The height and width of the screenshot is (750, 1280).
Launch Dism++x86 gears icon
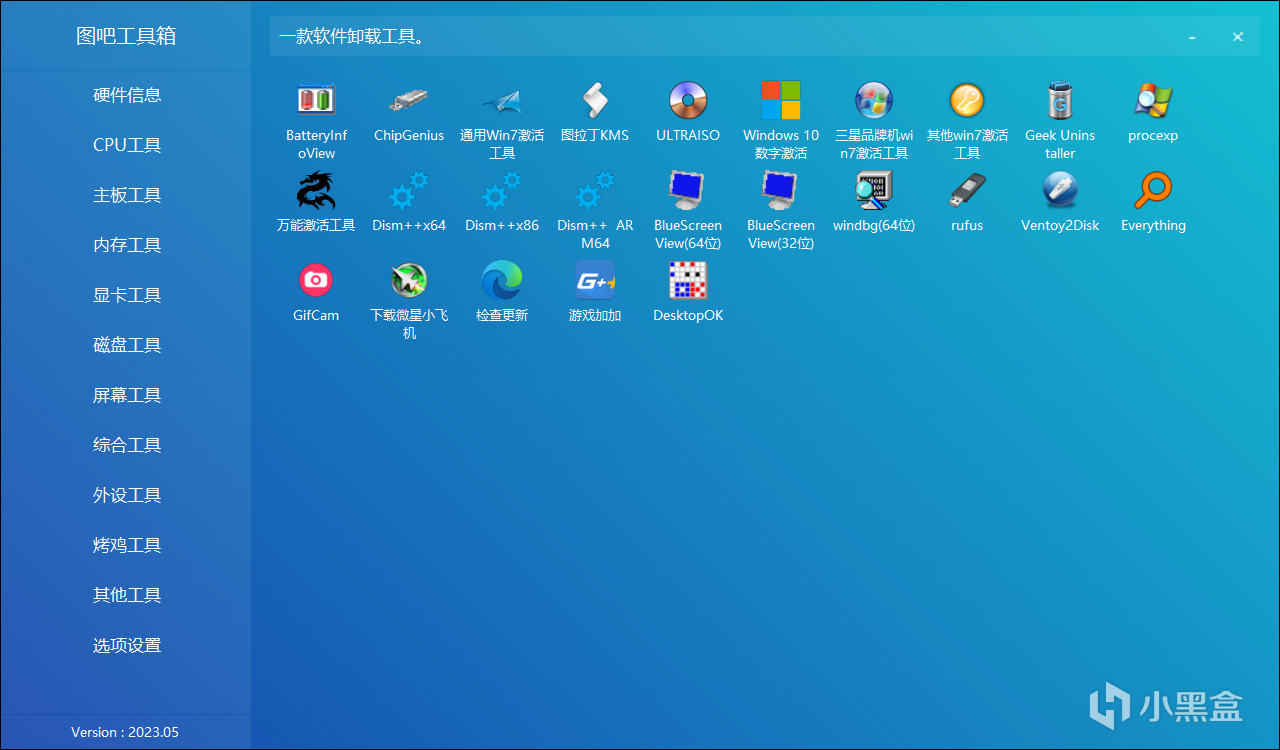[502, 190]
